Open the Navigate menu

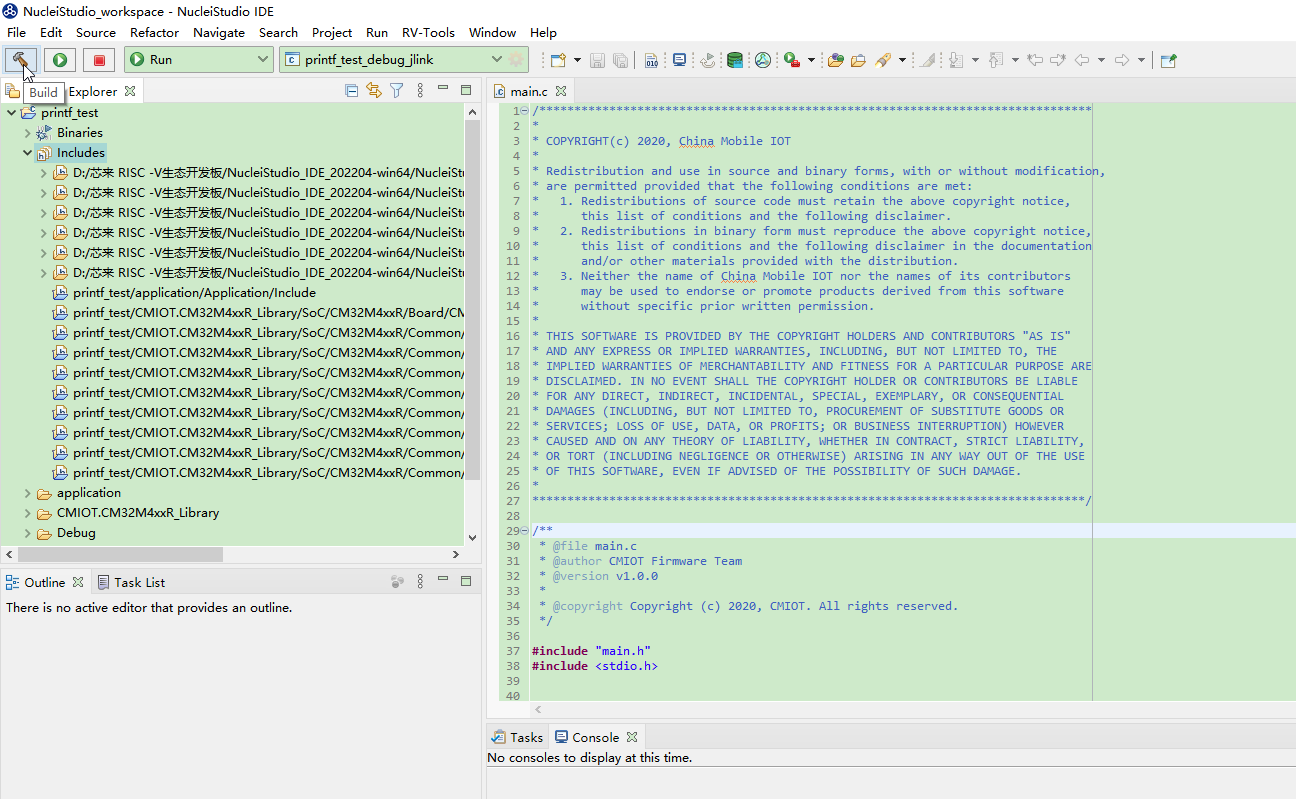tap(219, 32)
